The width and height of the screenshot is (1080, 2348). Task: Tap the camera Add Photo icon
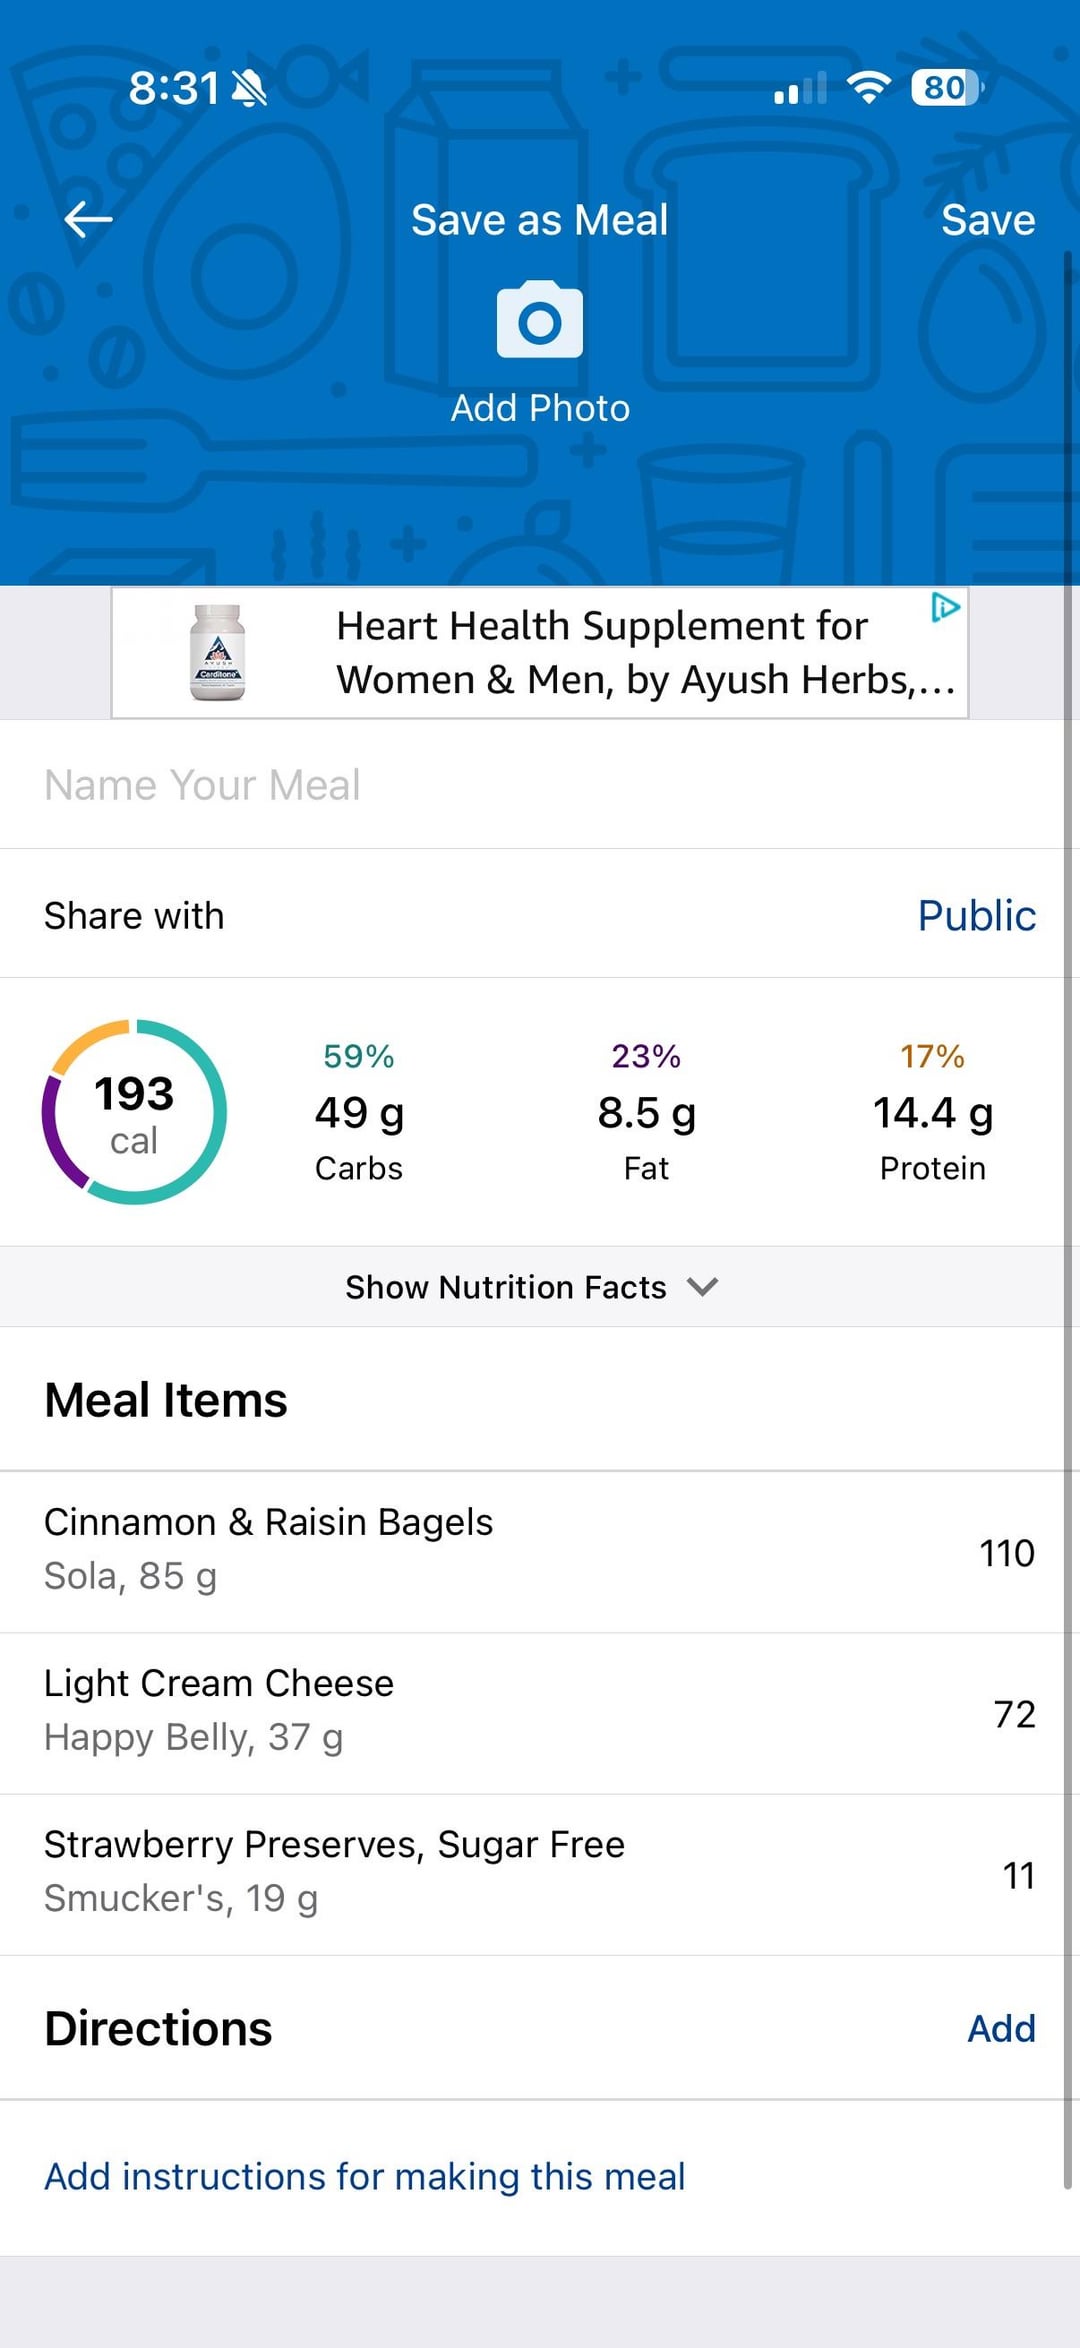pyautogui.click(x=540, y=321)
